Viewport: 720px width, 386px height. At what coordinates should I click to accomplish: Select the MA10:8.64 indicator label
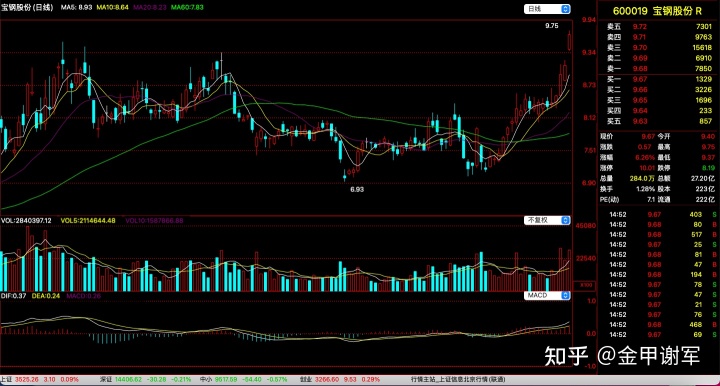coord(112,7)
